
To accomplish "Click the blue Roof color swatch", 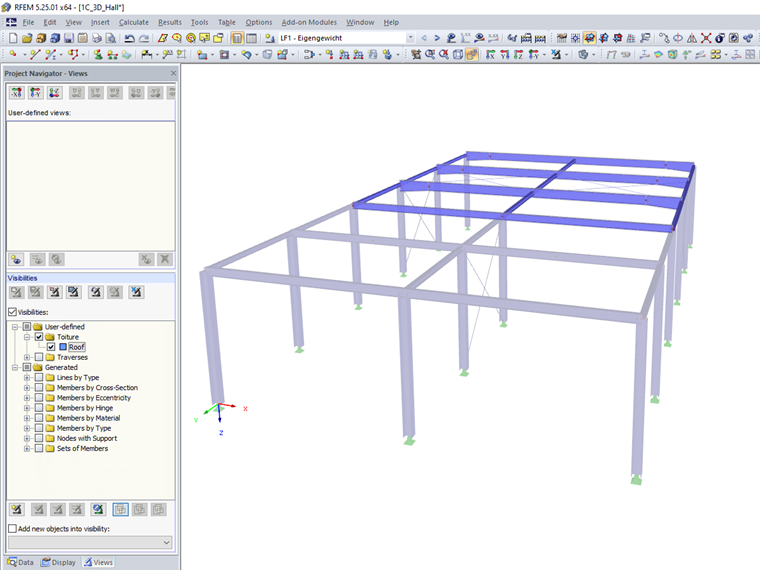I will tap(63, 347).
